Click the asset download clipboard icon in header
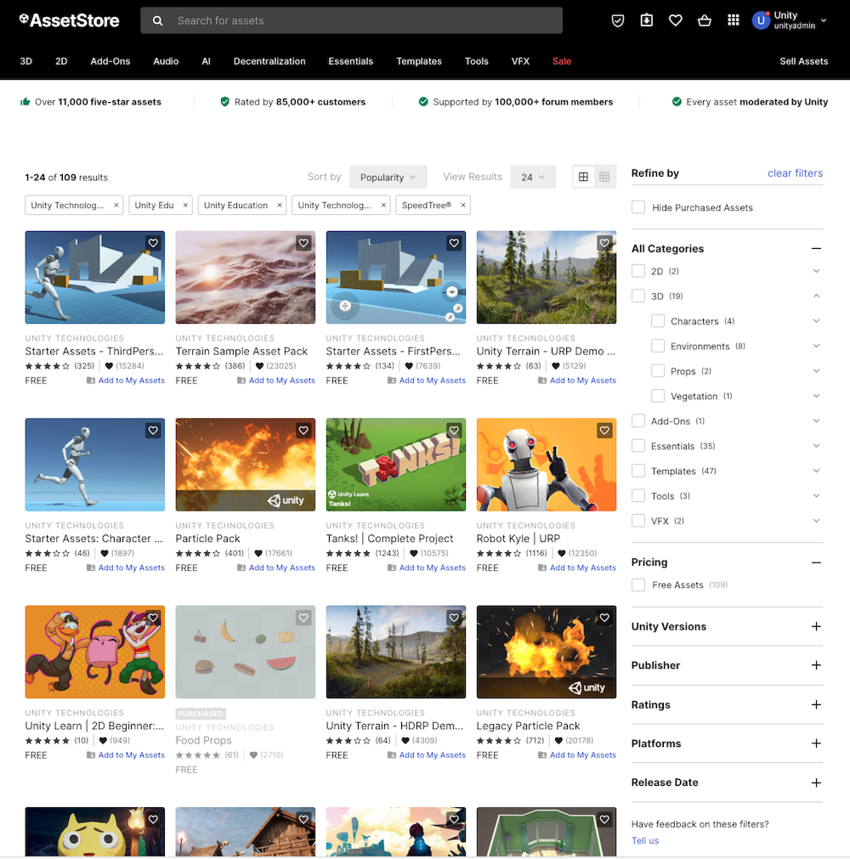850x859 pixels. (646, 20)
